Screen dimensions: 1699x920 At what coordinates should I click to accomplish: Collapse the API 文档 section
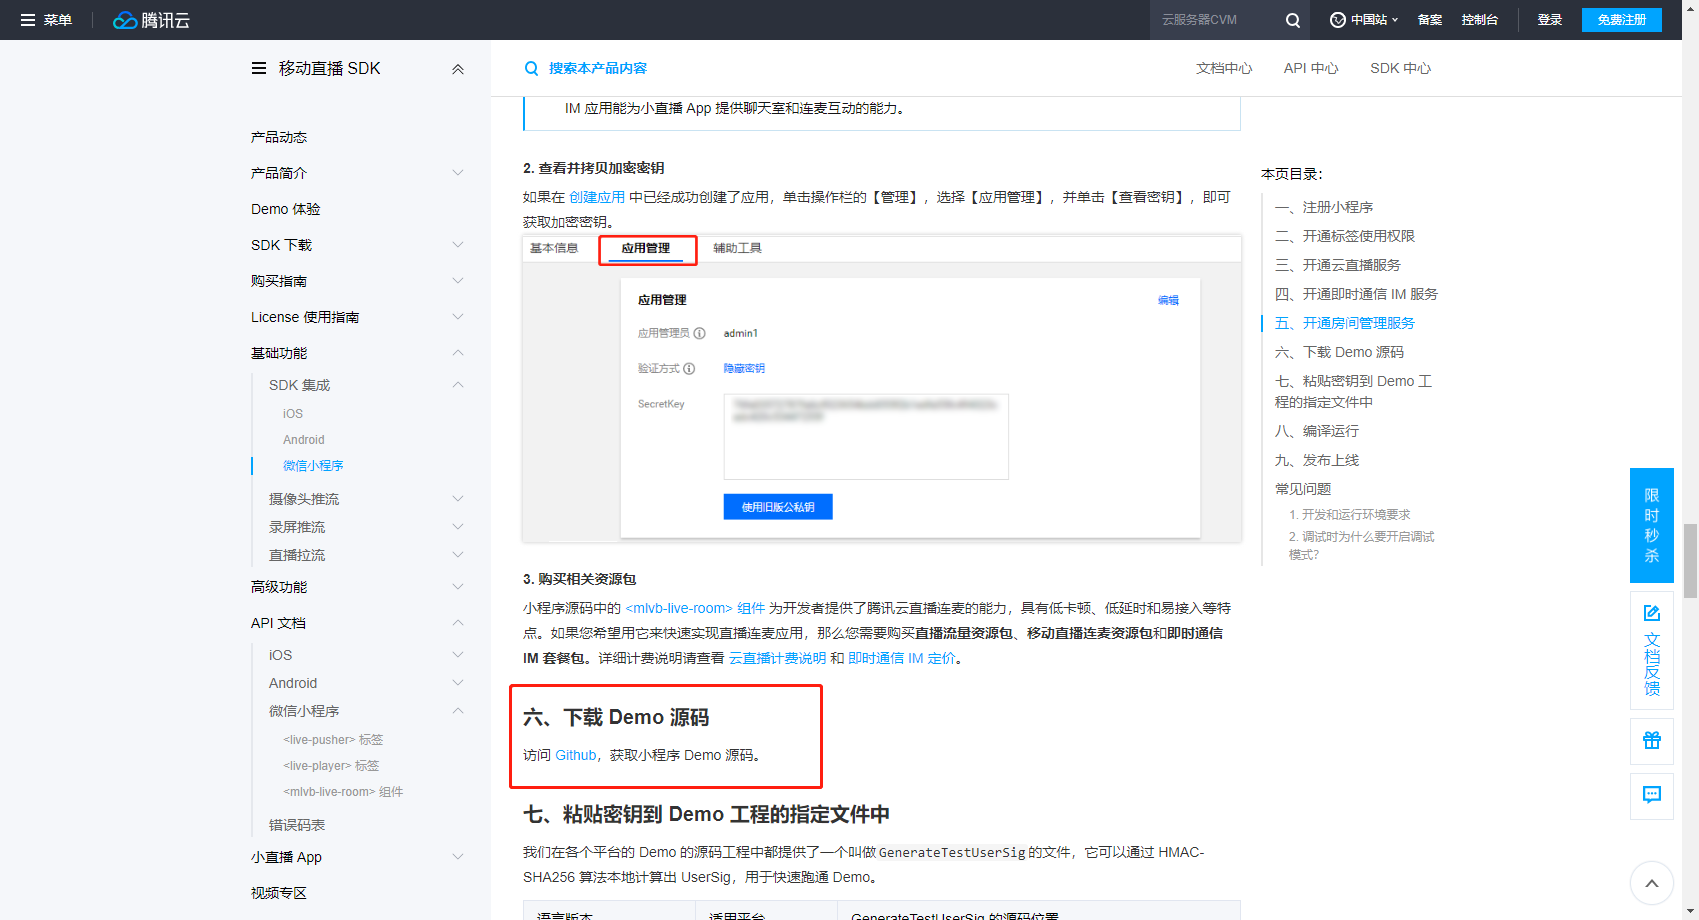(x=458, y=623)
